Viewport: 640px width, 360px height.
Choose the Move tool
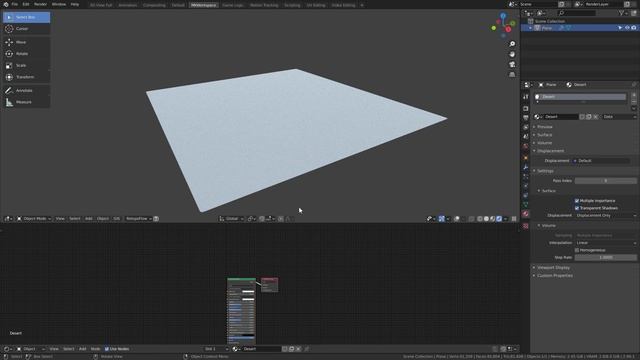[27, 42]
